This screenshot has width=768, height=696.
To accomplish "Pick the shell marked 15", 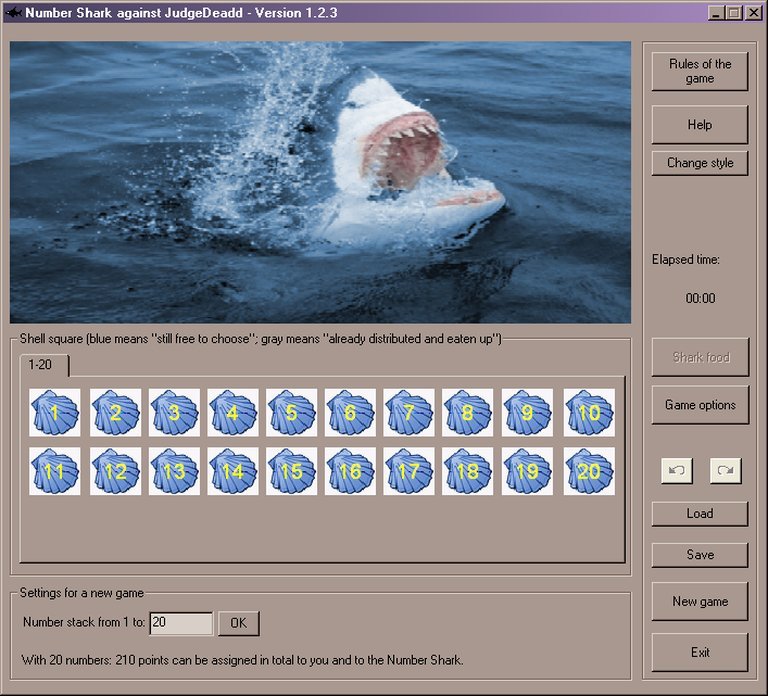I will pyautogui.click(x=292, y=471).
